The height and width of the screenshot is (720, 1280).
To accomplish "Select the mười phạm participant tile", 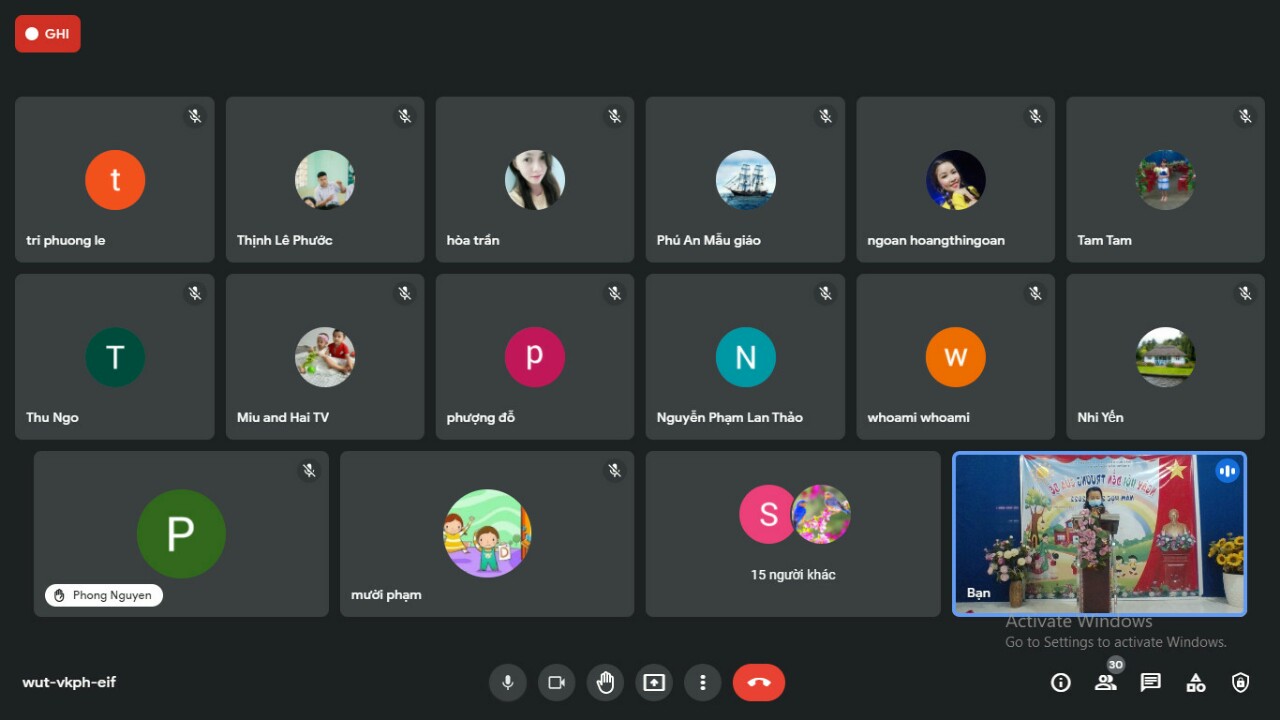I will (487, 534).
